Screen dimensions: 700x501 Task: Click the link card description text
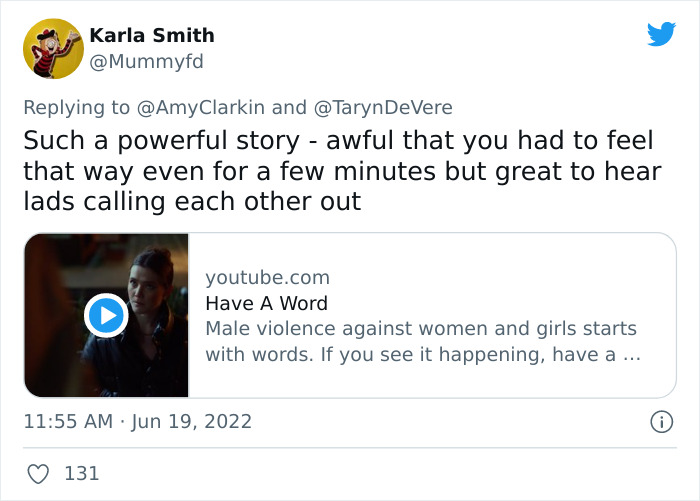(x=421, y=341)
